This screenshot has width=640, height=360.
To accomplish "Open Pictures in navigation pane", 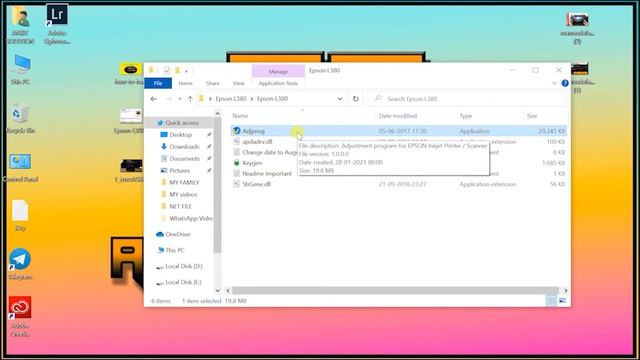I will pyautogui.click(x=180, y=171).
